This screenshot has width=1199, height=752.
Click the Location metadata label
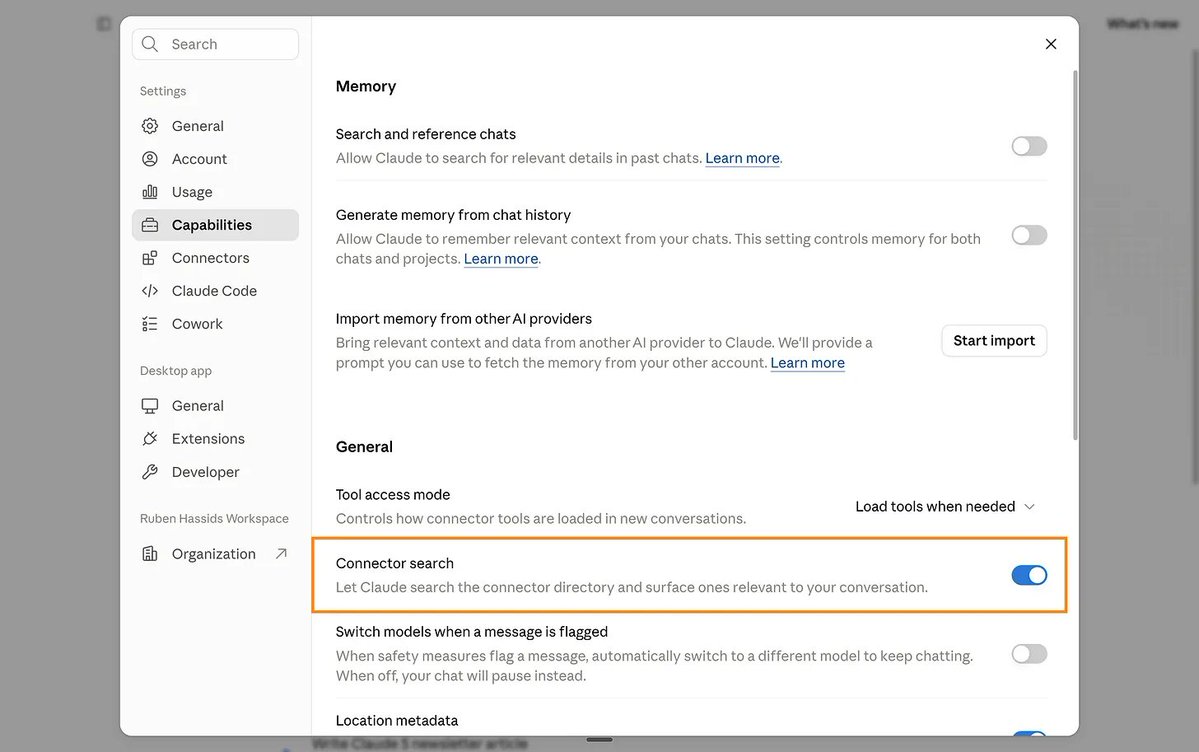[397, 720]
